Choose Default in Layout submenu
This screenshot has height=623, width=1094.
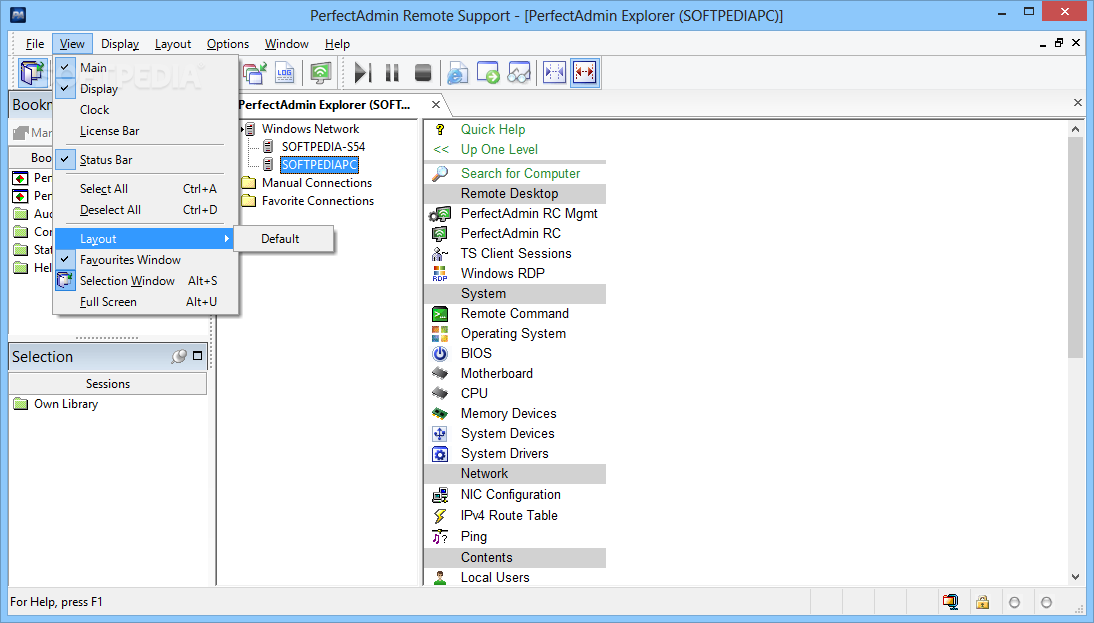point(283,239)
